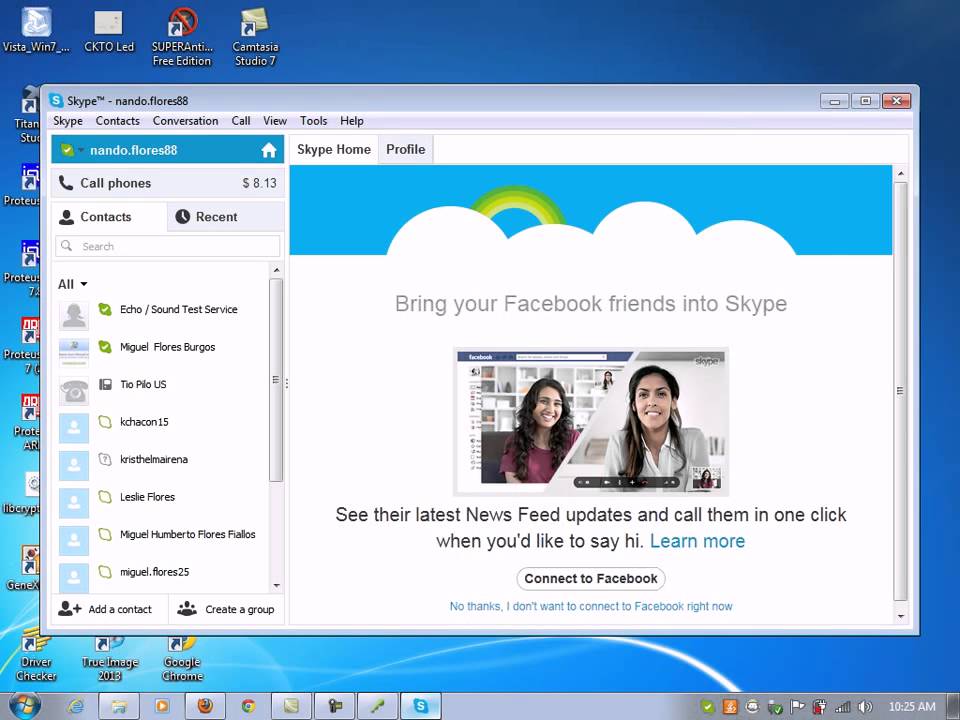Open the Skype menu

(x=68, y=121)
